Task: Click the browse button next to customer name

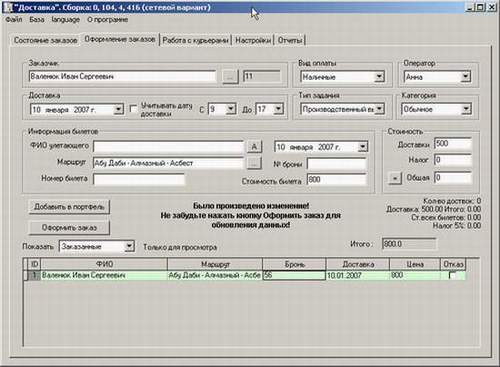Action: [230, 77]
